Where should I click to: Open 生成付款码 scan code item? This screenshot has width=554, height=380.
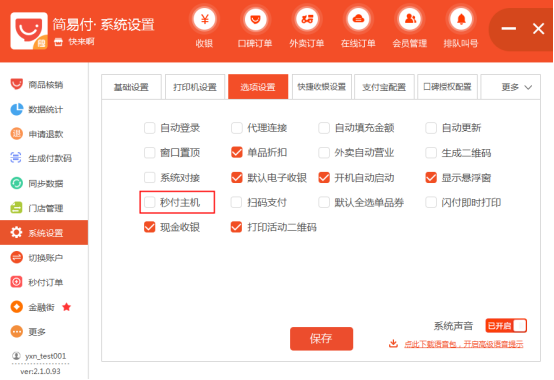click(x=44, y=158)
